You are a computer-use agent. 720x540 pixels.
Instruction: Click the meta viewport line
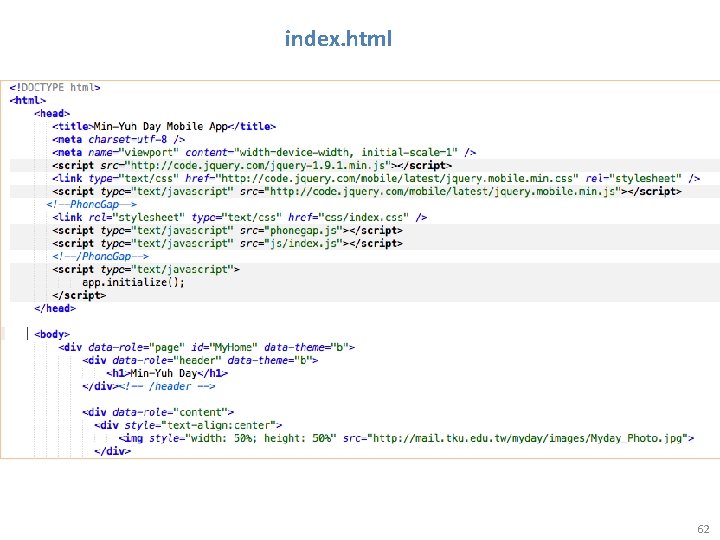click(264, 152)
